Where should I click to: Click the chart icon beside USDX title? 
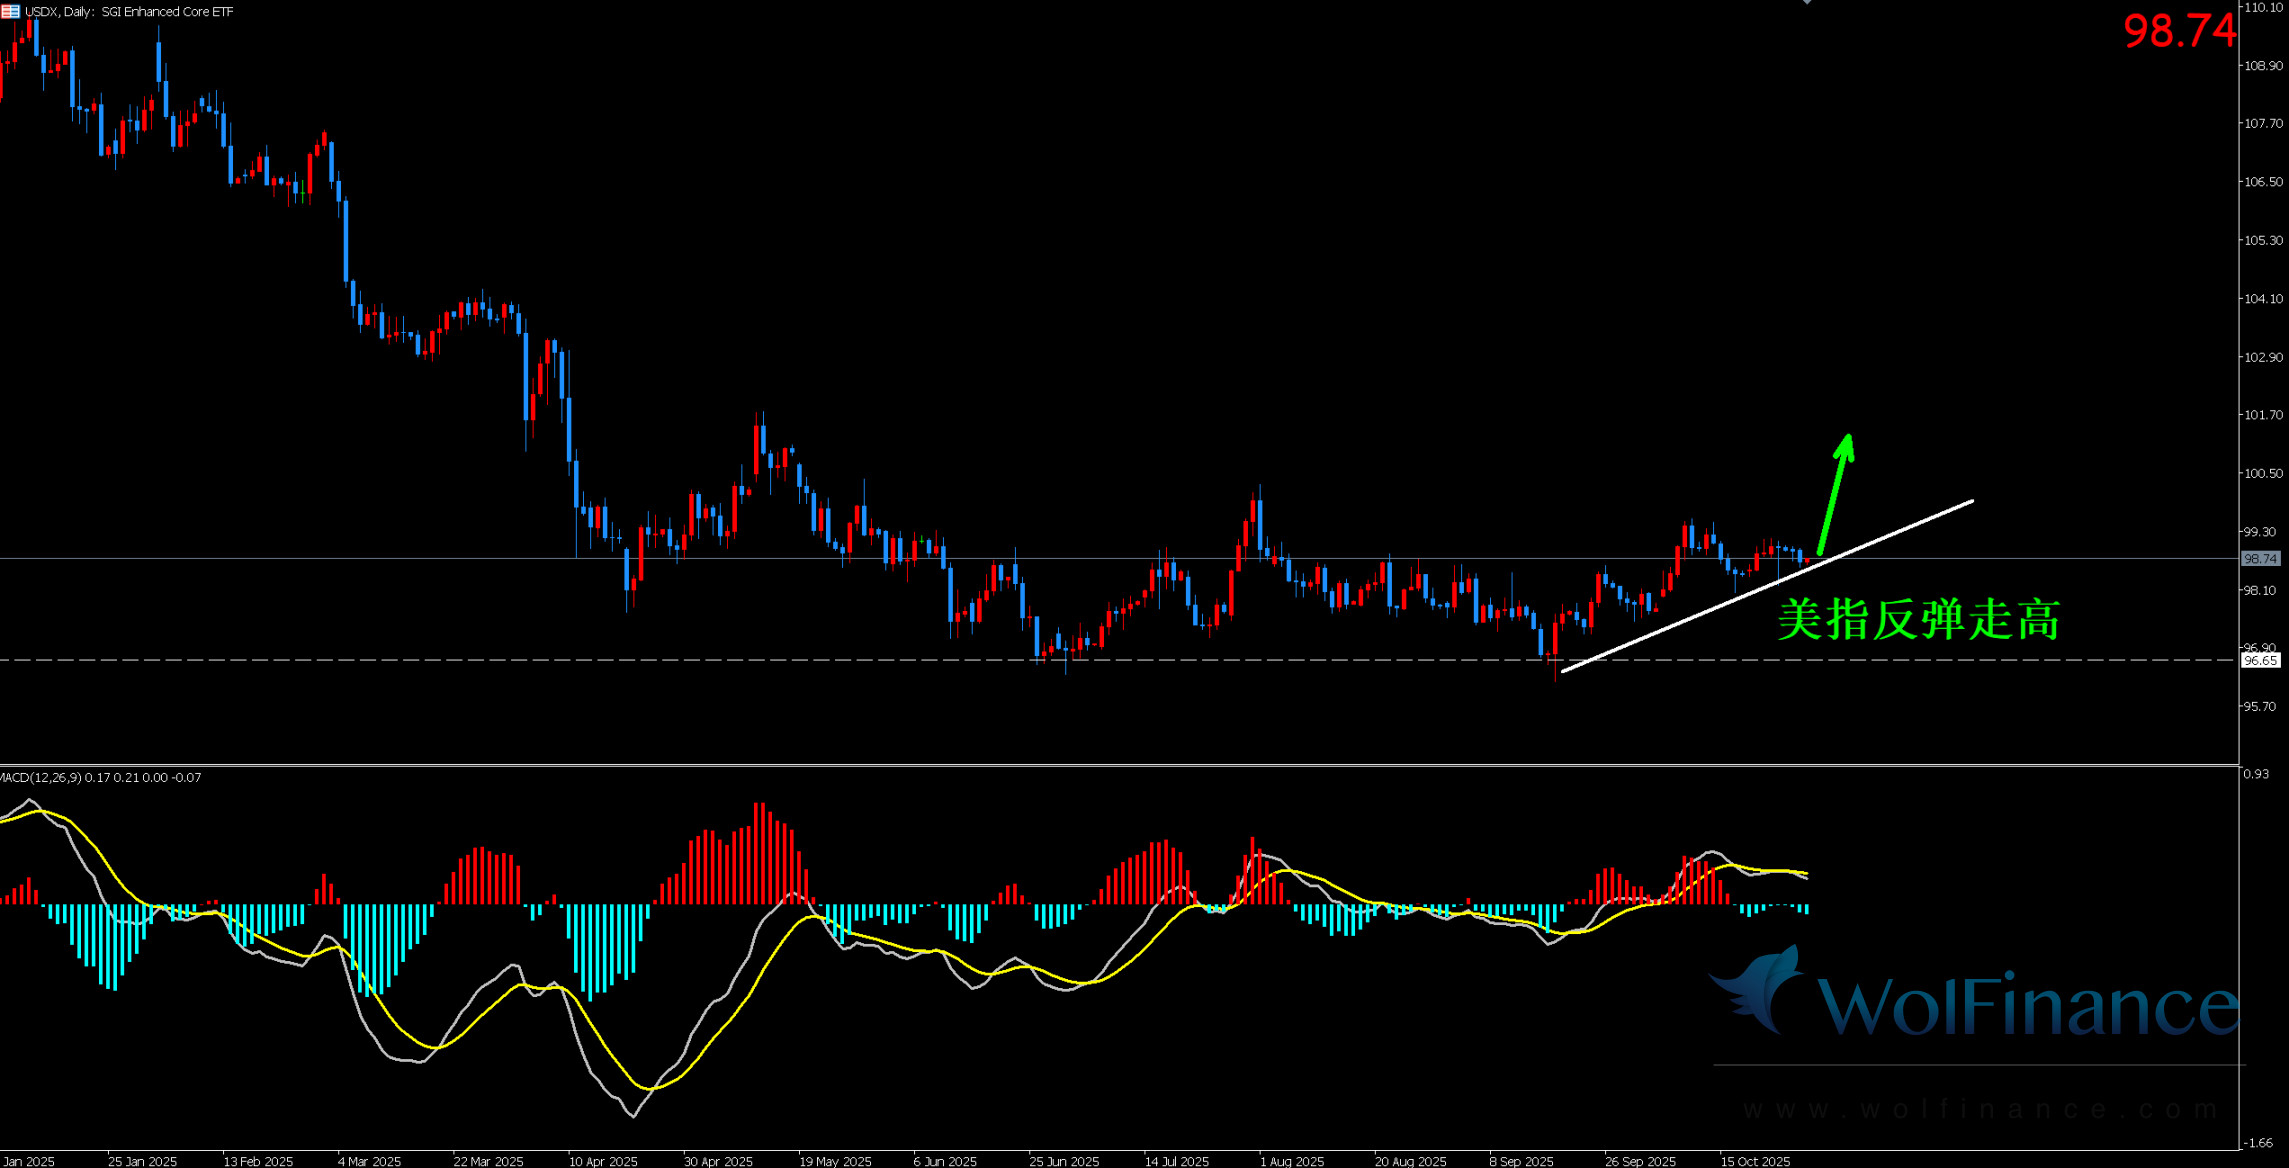[x=10, y=11]
